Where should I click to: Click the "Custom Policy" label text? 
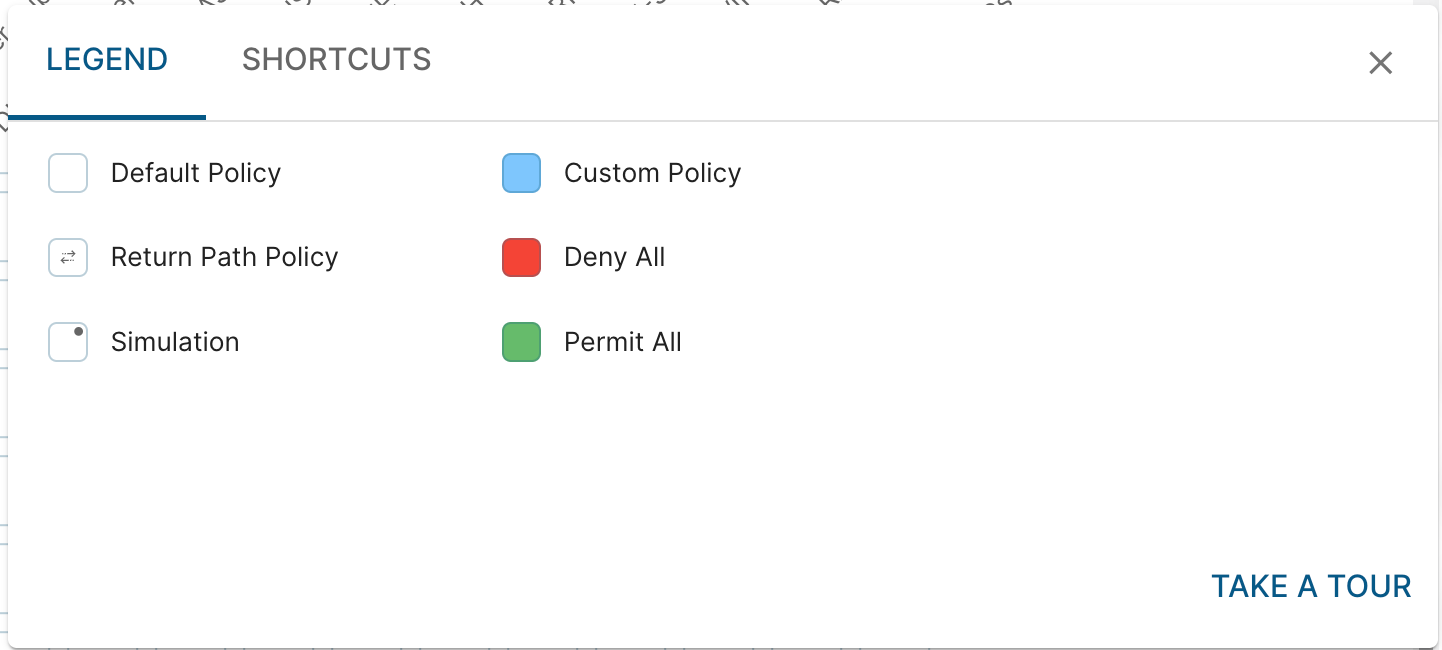[x=653, y=173]
